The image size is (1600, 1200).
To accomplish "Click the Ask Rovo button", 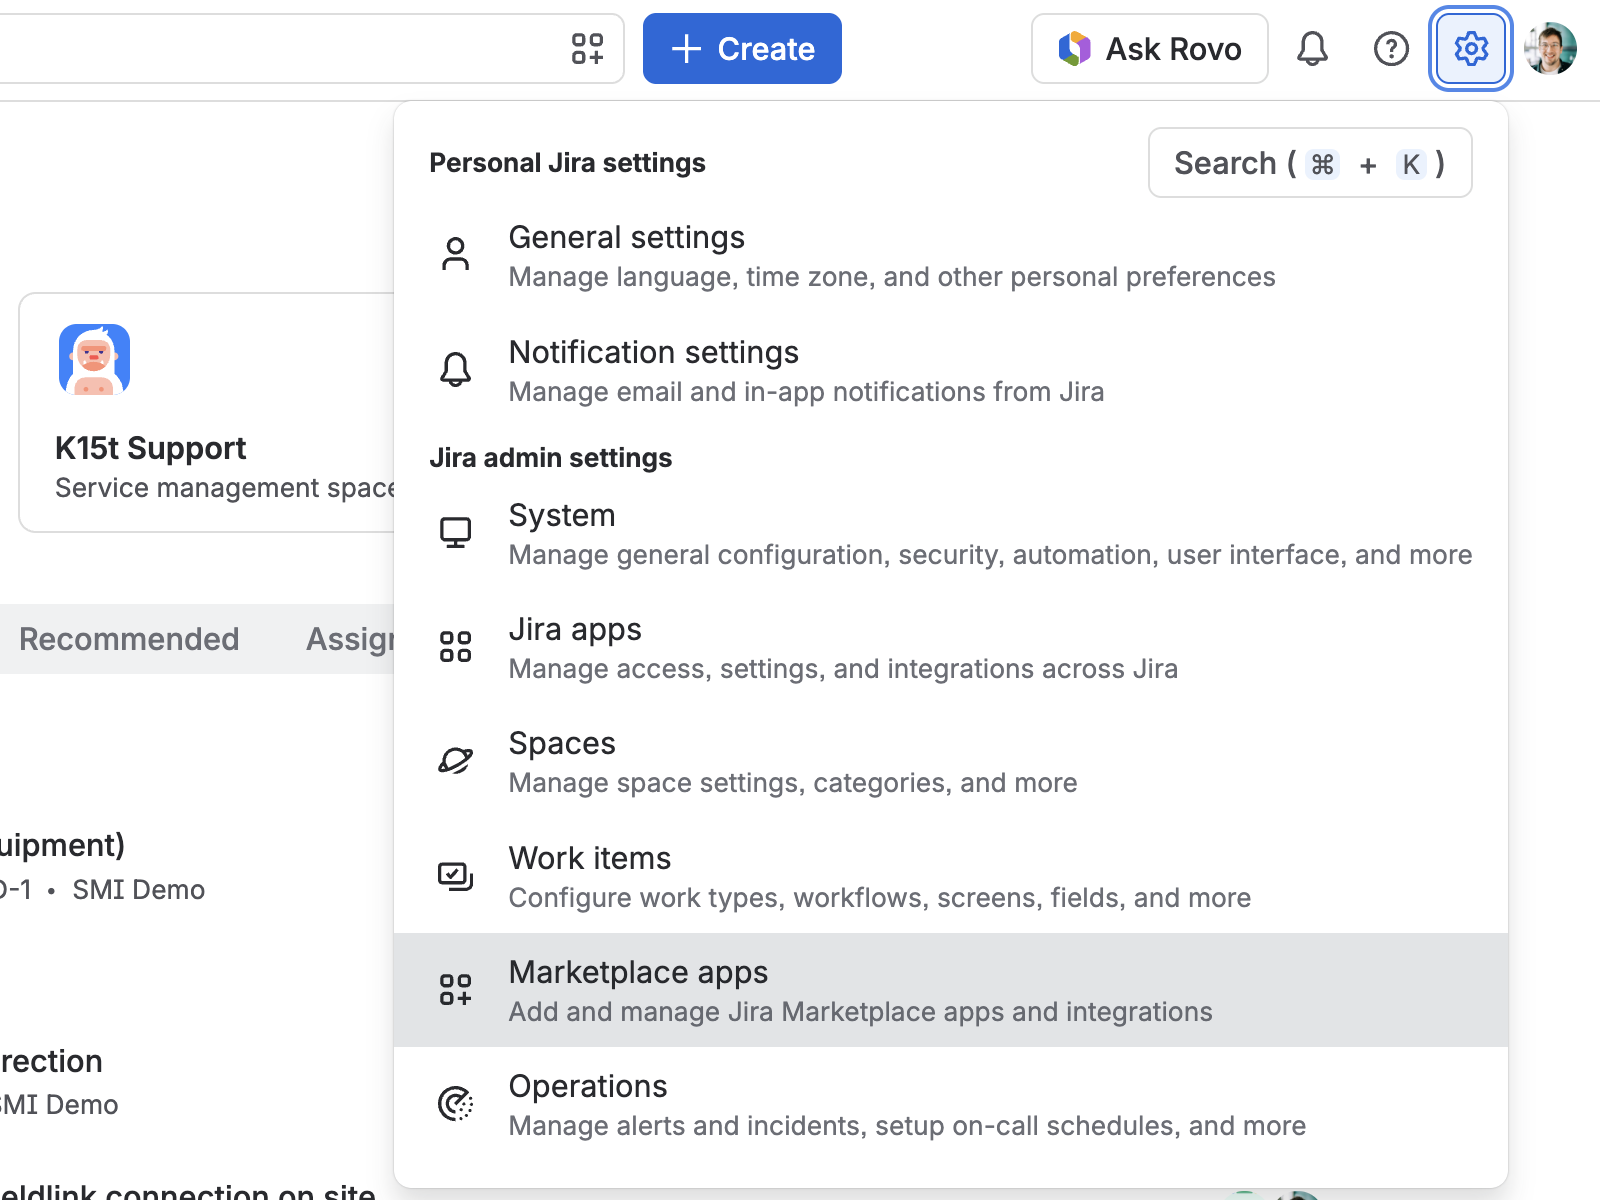I will pyautogui.click(x=1150, y=48).
